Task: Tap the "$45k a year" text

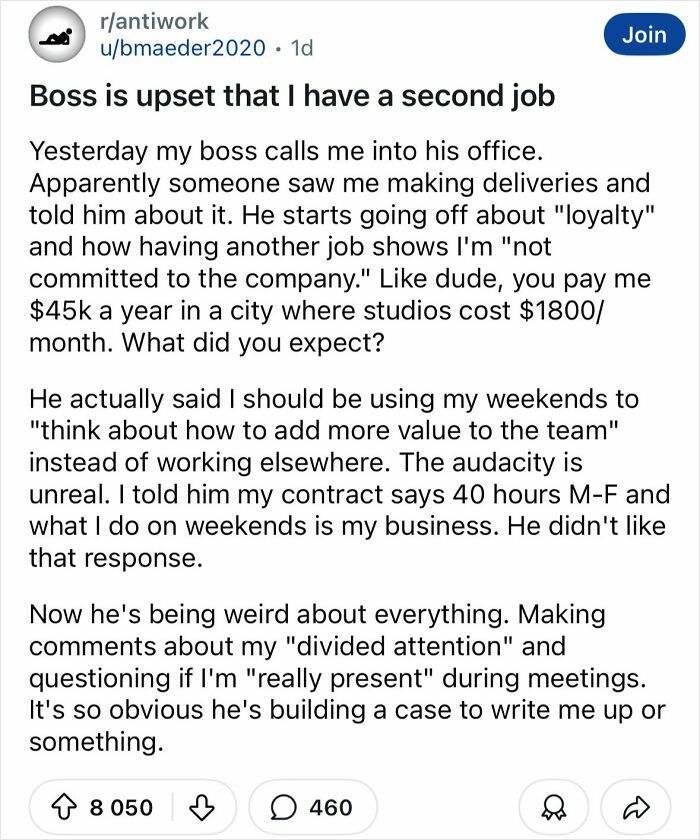Action: [100, 311]
